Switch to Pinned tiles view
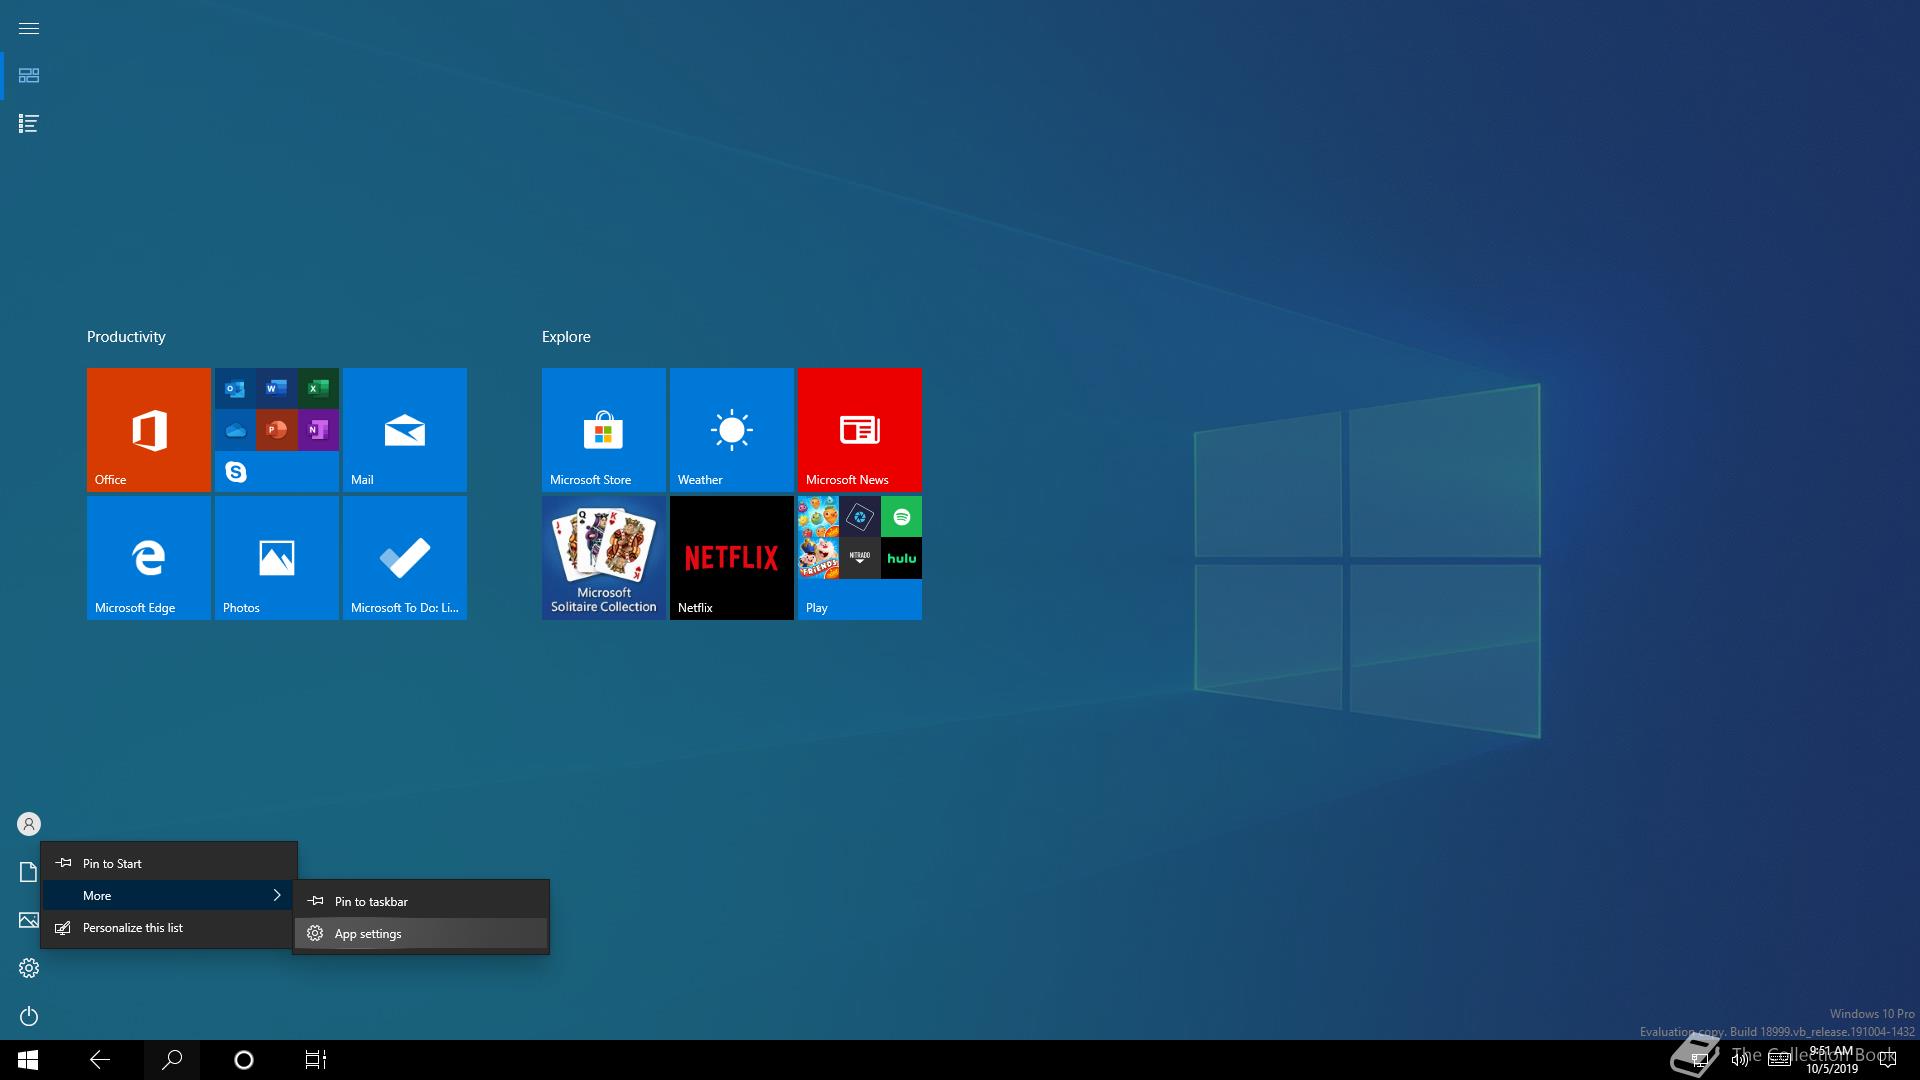This screenshot has width=1920, height=1080. (x=29, y=76)
